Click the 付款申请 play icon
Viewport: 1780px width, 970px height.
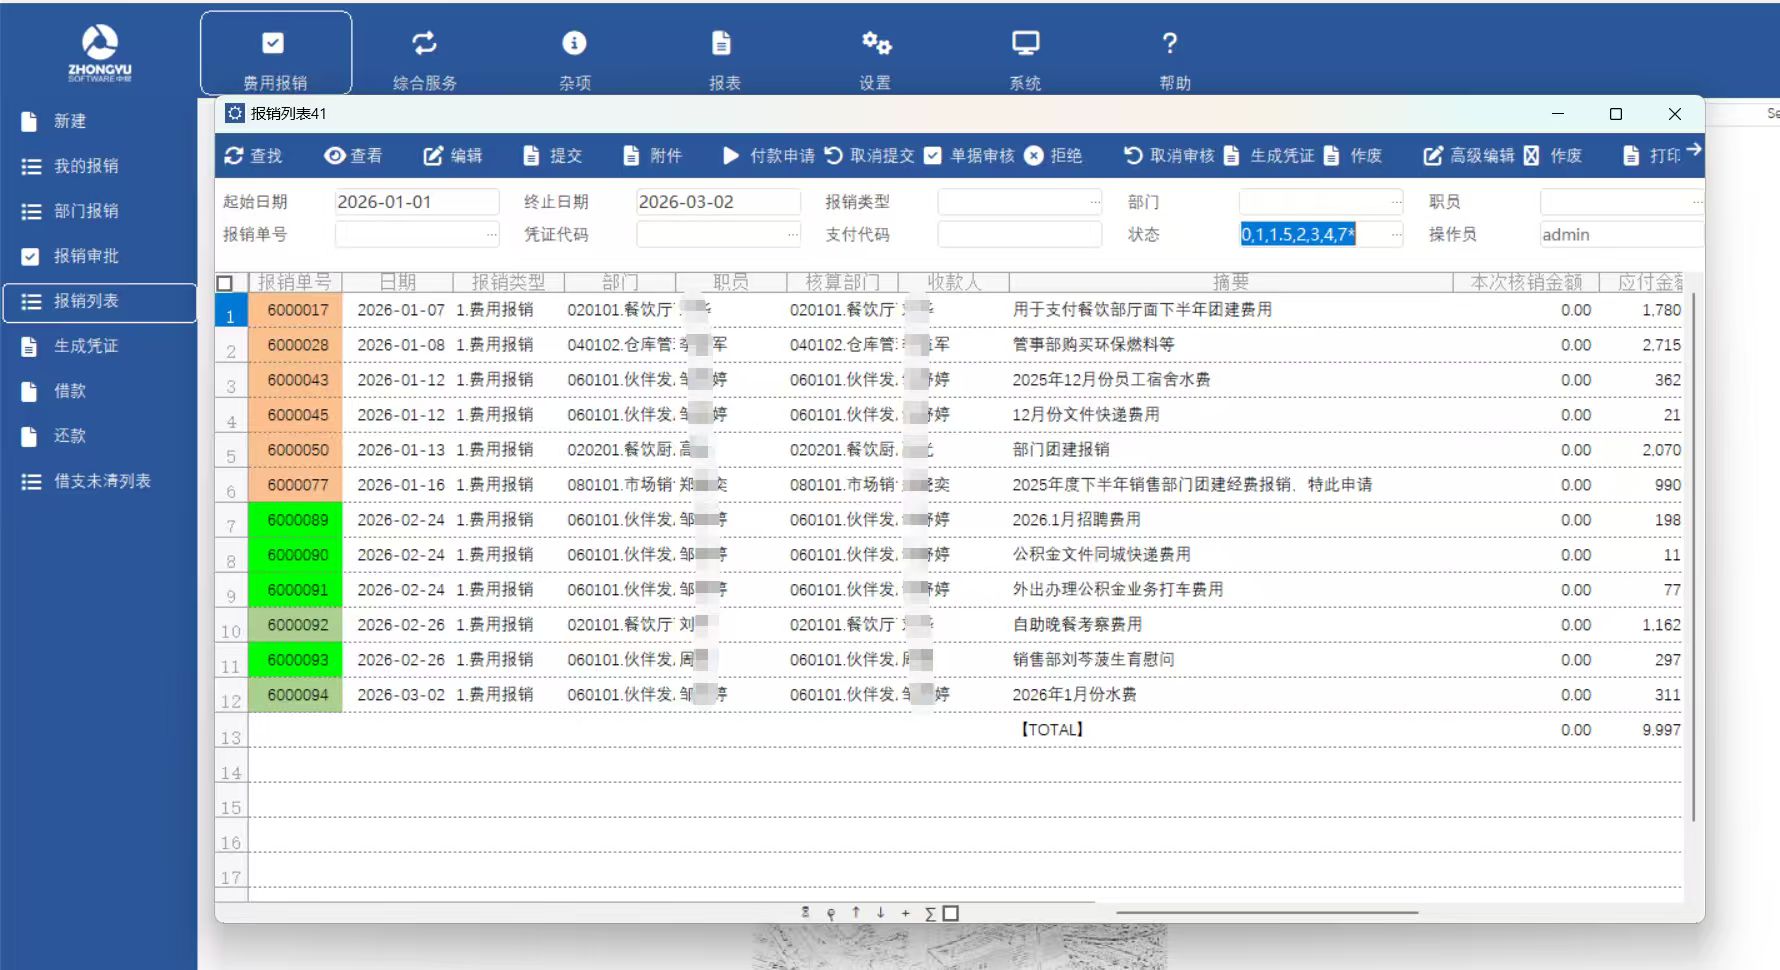click(731, 156)
